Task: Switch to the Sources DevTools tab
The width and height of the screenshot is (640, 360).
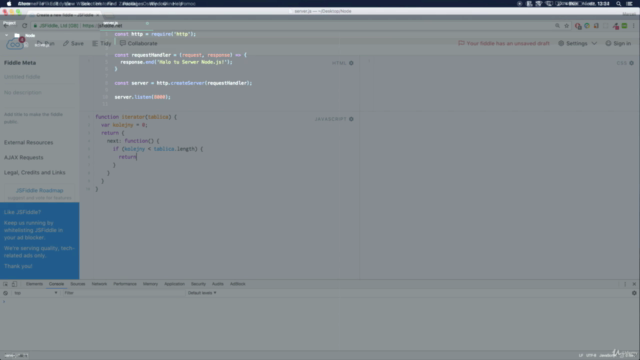Action: coord(78,284)
